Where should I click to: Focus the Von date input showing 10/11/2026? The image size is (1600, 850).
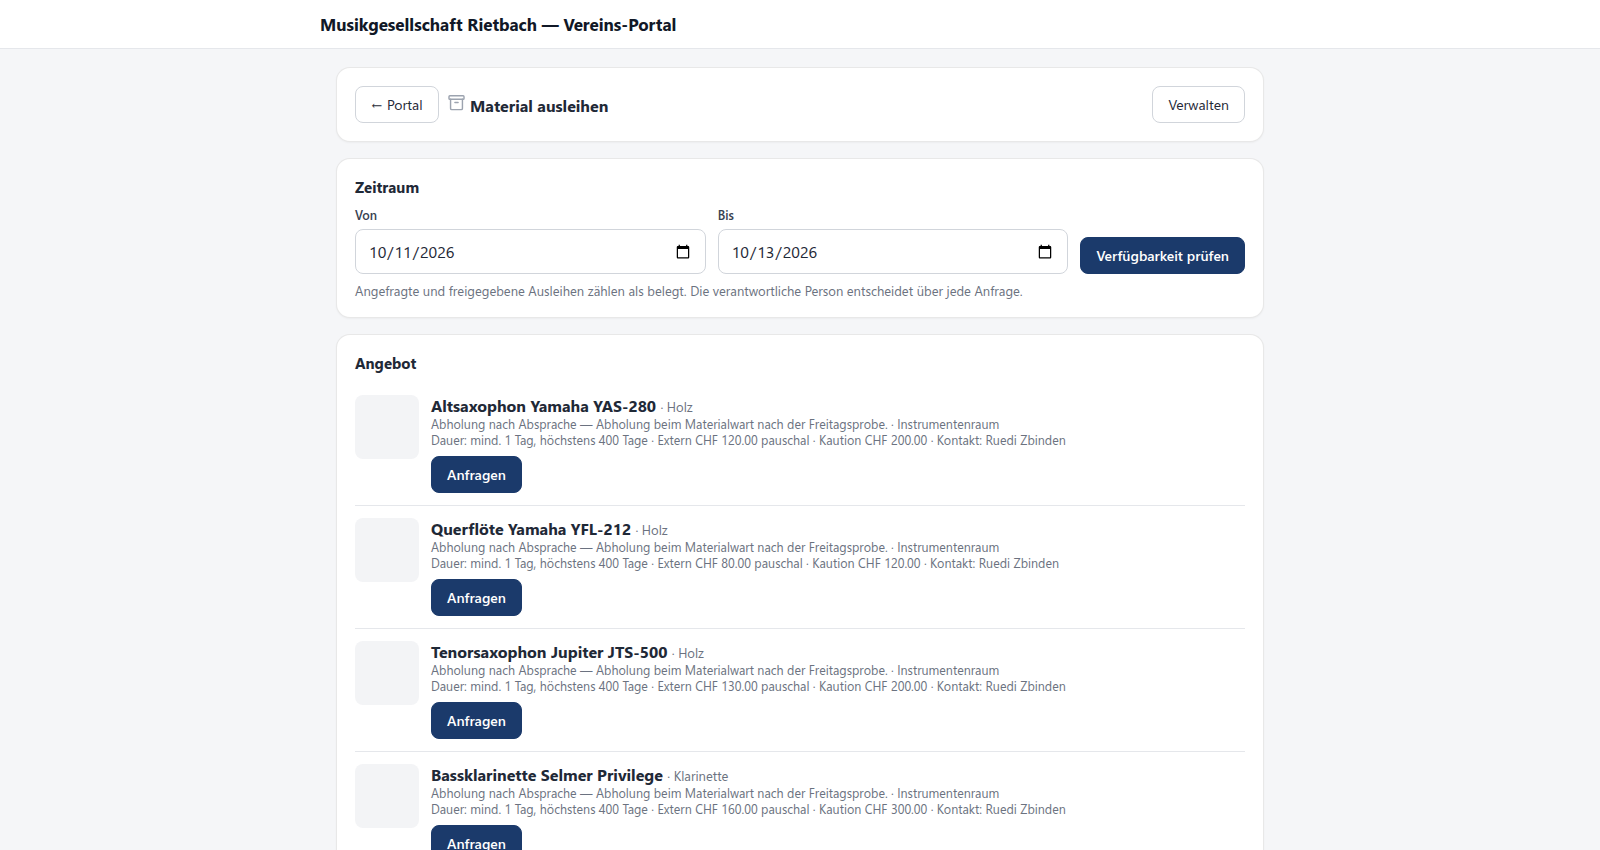coord(530,252)
